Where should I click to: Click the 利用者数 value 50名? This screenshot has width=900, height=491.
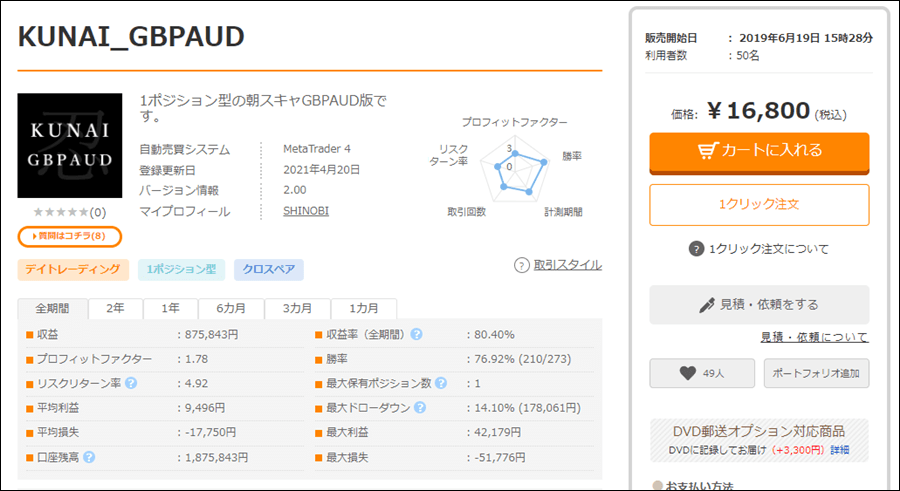[x=748, y=56]
